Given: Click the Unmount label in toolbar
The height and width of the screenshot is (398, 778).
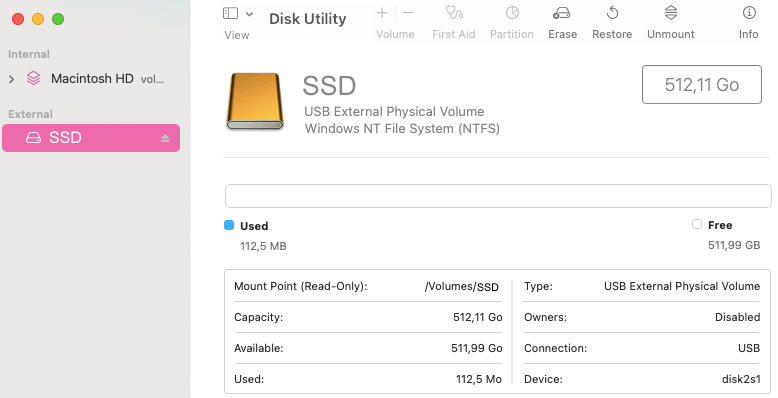Looking at the screenshot, I should (671, 34).
